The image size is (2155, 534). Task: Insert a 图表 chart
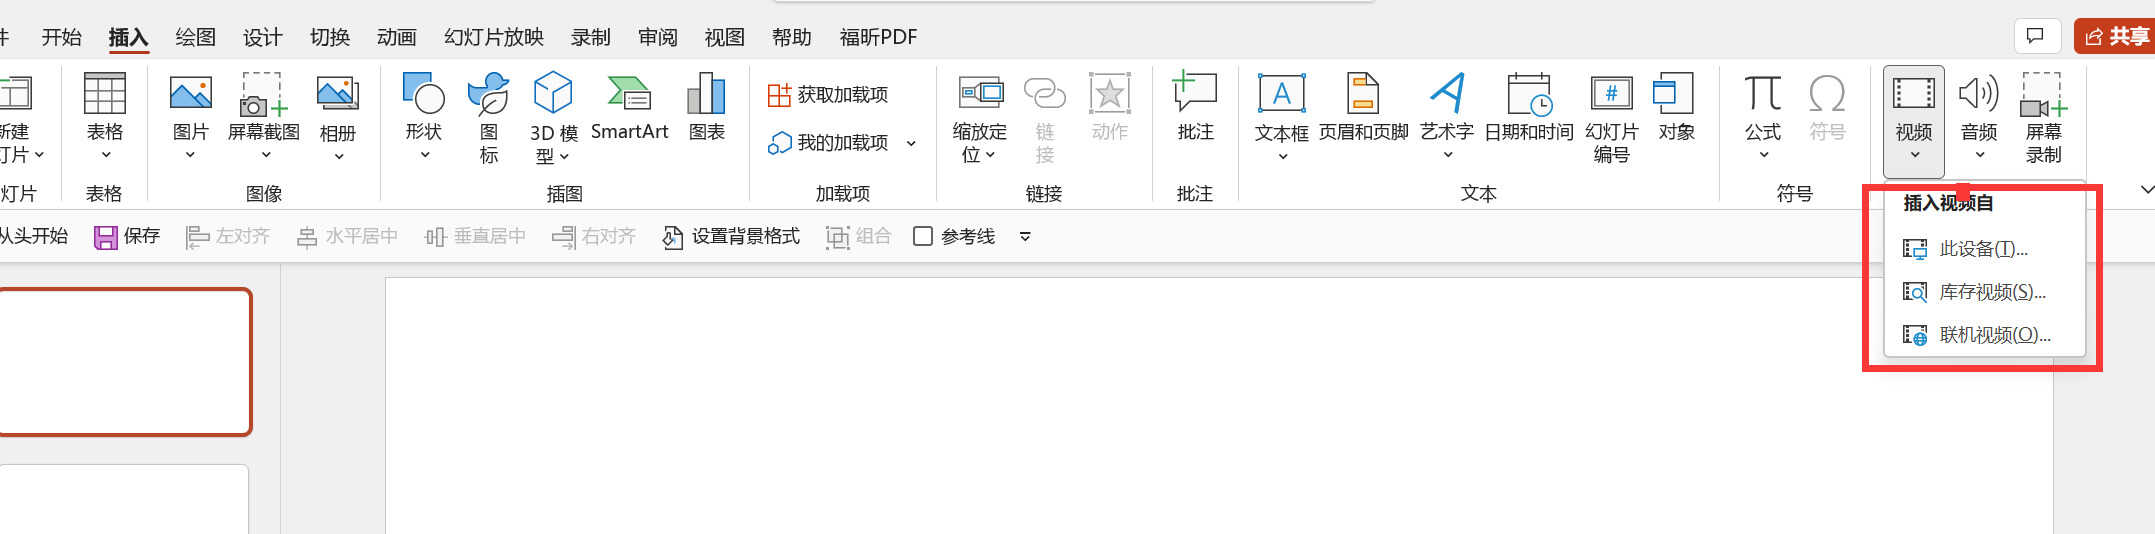click(706, 107)
